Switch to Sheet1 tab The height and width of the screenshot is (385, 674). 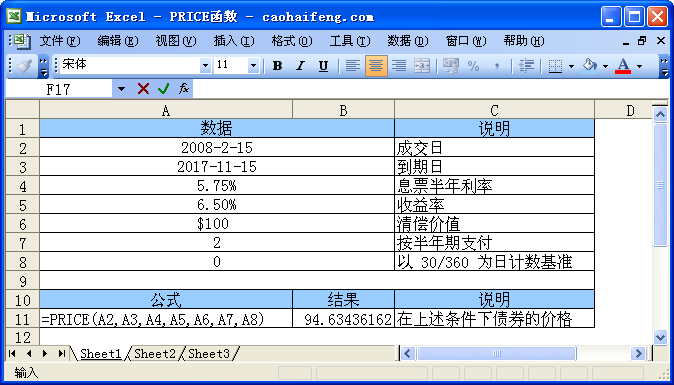point(101,354)
